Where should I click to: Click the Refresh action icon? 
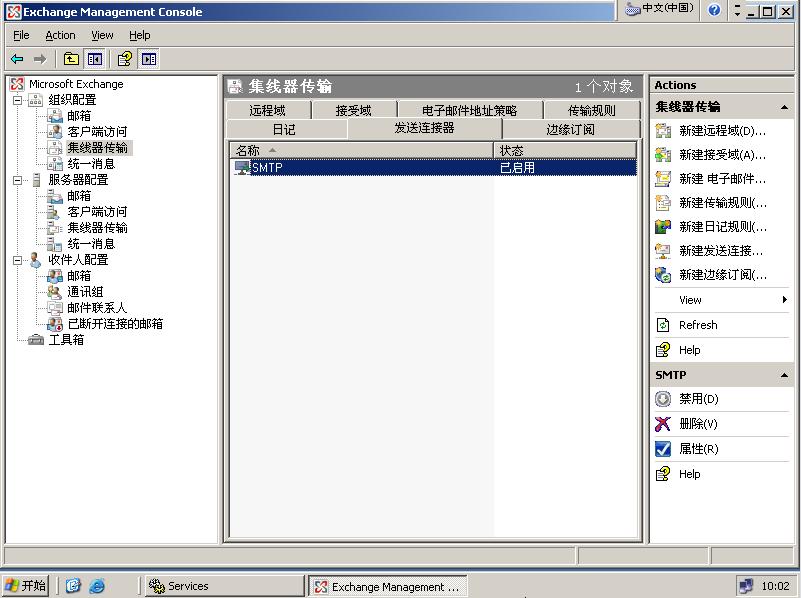click(663, 325)
